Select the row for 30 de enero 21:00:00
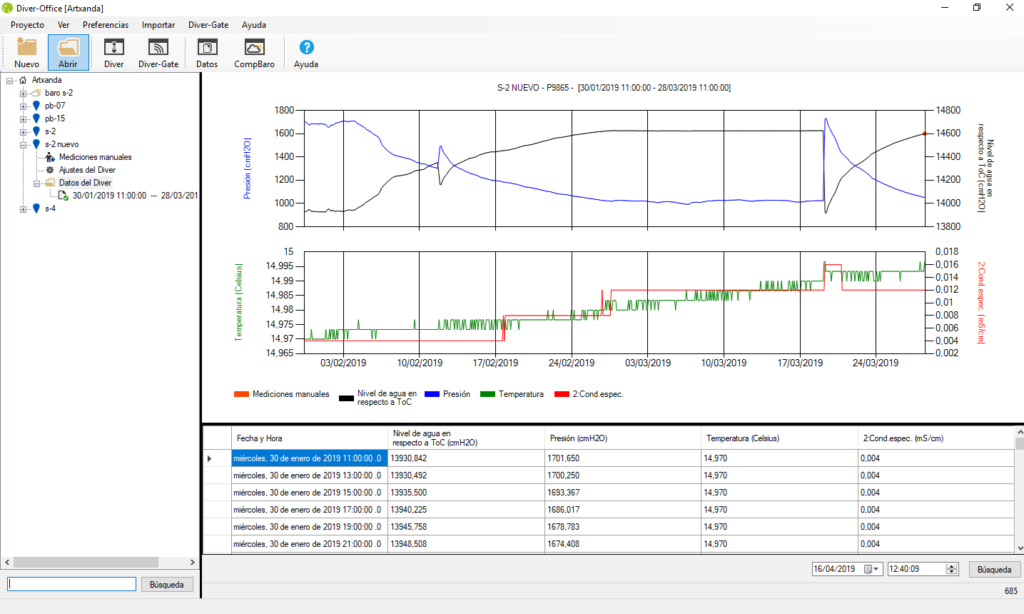 click(x=609, y=544)
